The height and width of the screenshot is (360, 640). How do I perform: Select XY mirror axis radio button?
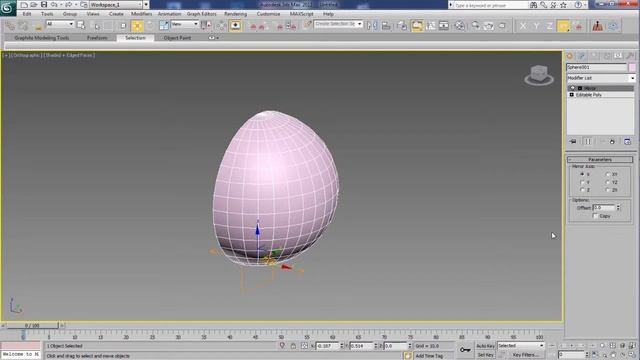point(608,174)
